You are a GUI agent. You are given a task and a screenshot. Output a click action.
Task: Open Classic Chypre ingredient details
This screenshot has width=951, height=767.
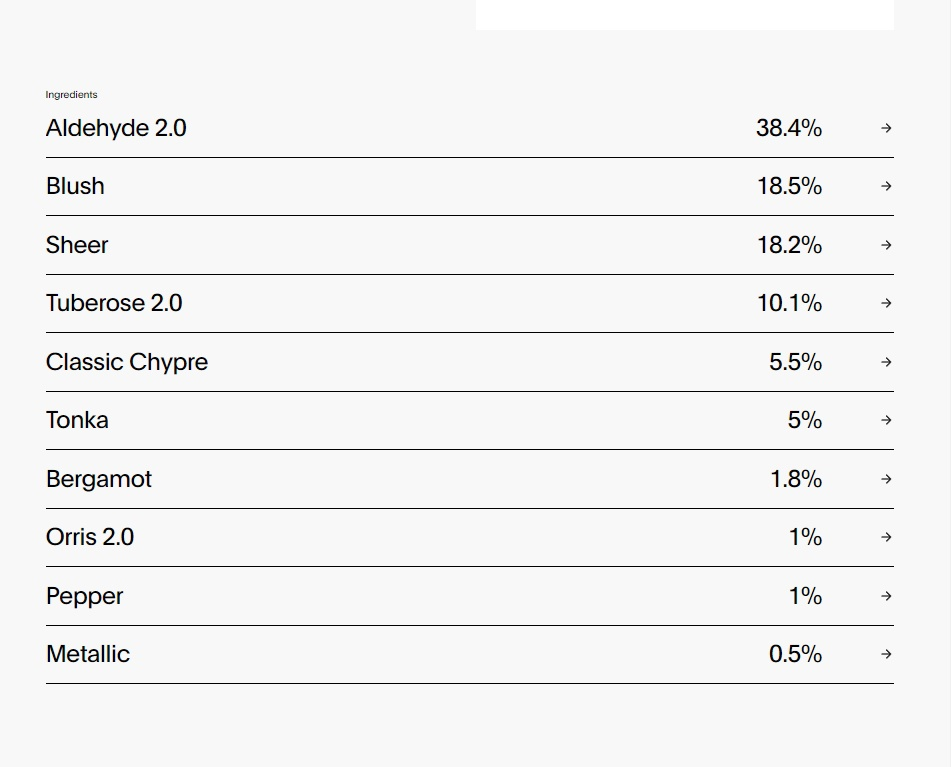click(127, 362)
